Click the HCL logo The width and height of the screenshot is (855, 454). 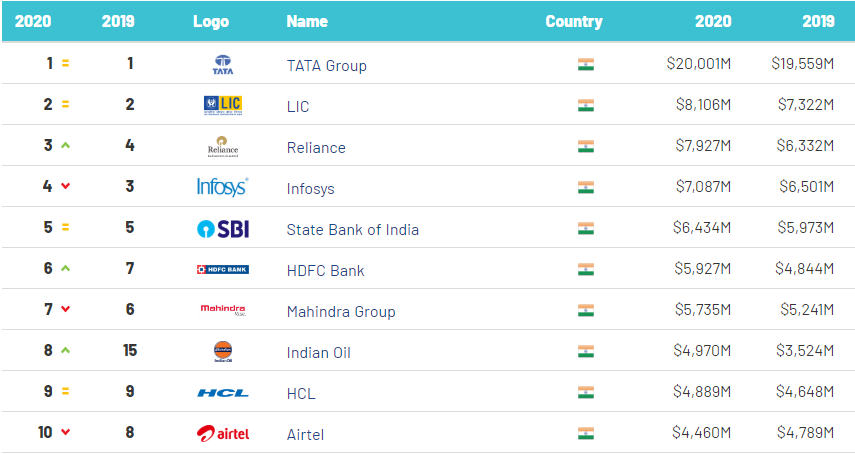pyautogui.click(x=222, y=393)
